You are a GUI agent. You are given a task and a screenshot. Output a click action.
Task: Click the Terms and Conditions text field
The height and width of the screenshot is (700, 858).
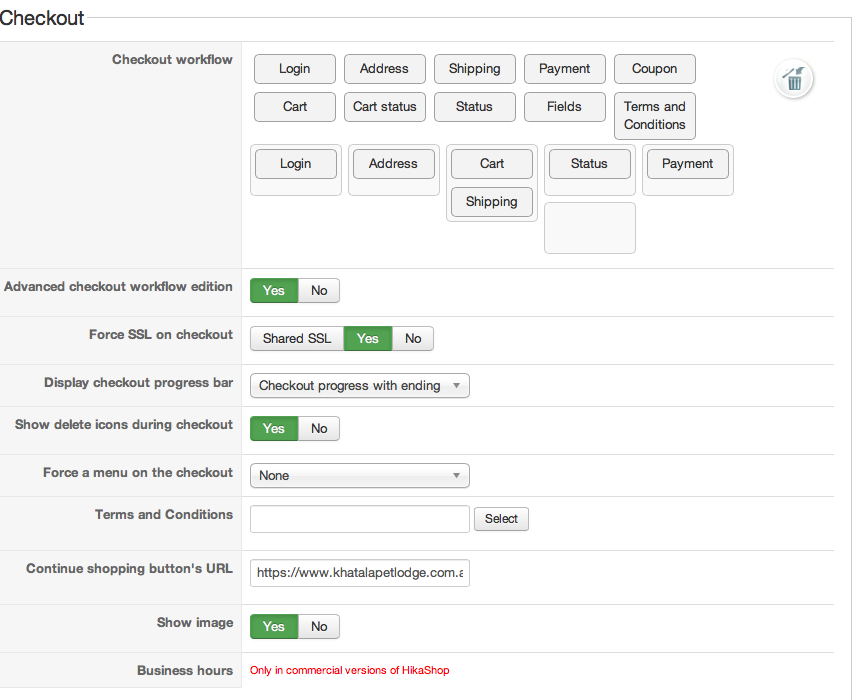(x=360, y=519)
